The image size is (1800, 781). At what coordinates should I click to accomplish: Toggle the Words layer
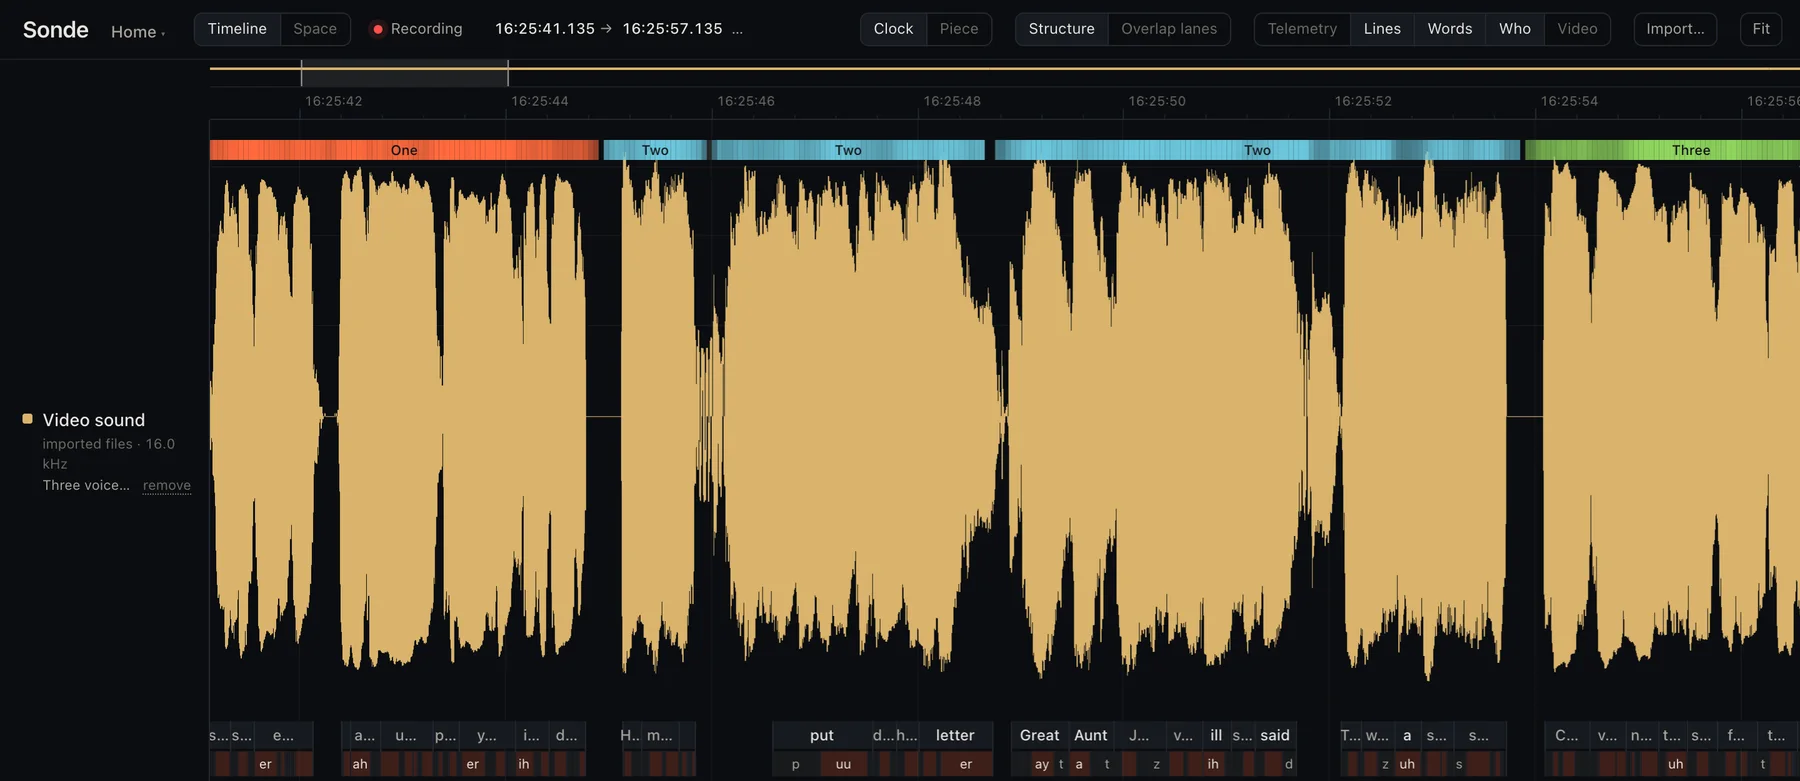click(x=1449, y=29)
